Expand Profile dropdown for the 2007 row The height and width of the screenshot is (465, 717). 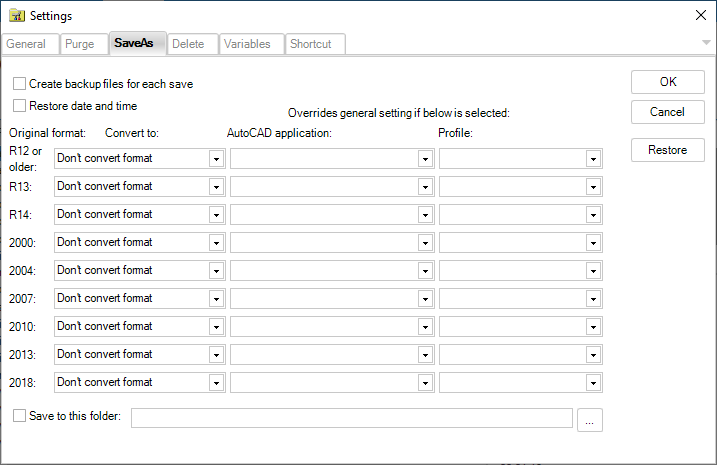pyautogui.click(x=593, y=298)
